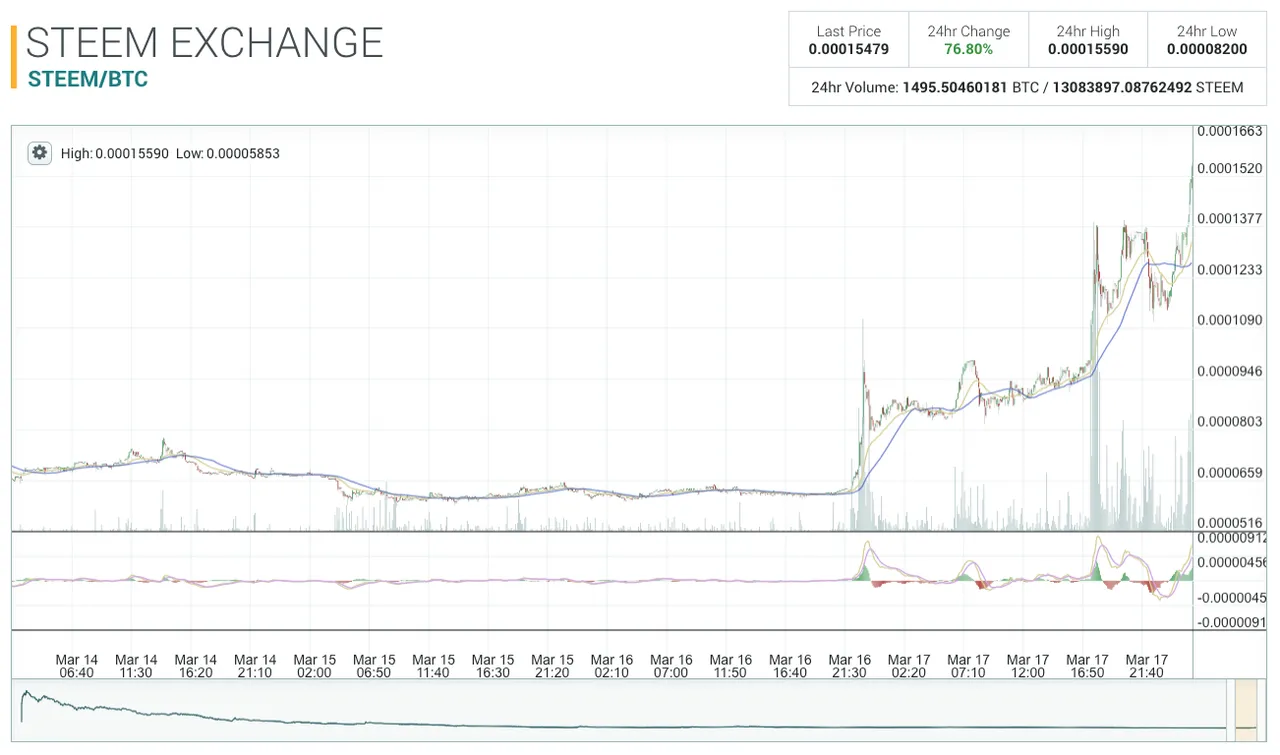The width and height of the screenshot is (1280, 755).
Task: Click the 0.0000803 price axis label
Action: [x=1230, y=422]
